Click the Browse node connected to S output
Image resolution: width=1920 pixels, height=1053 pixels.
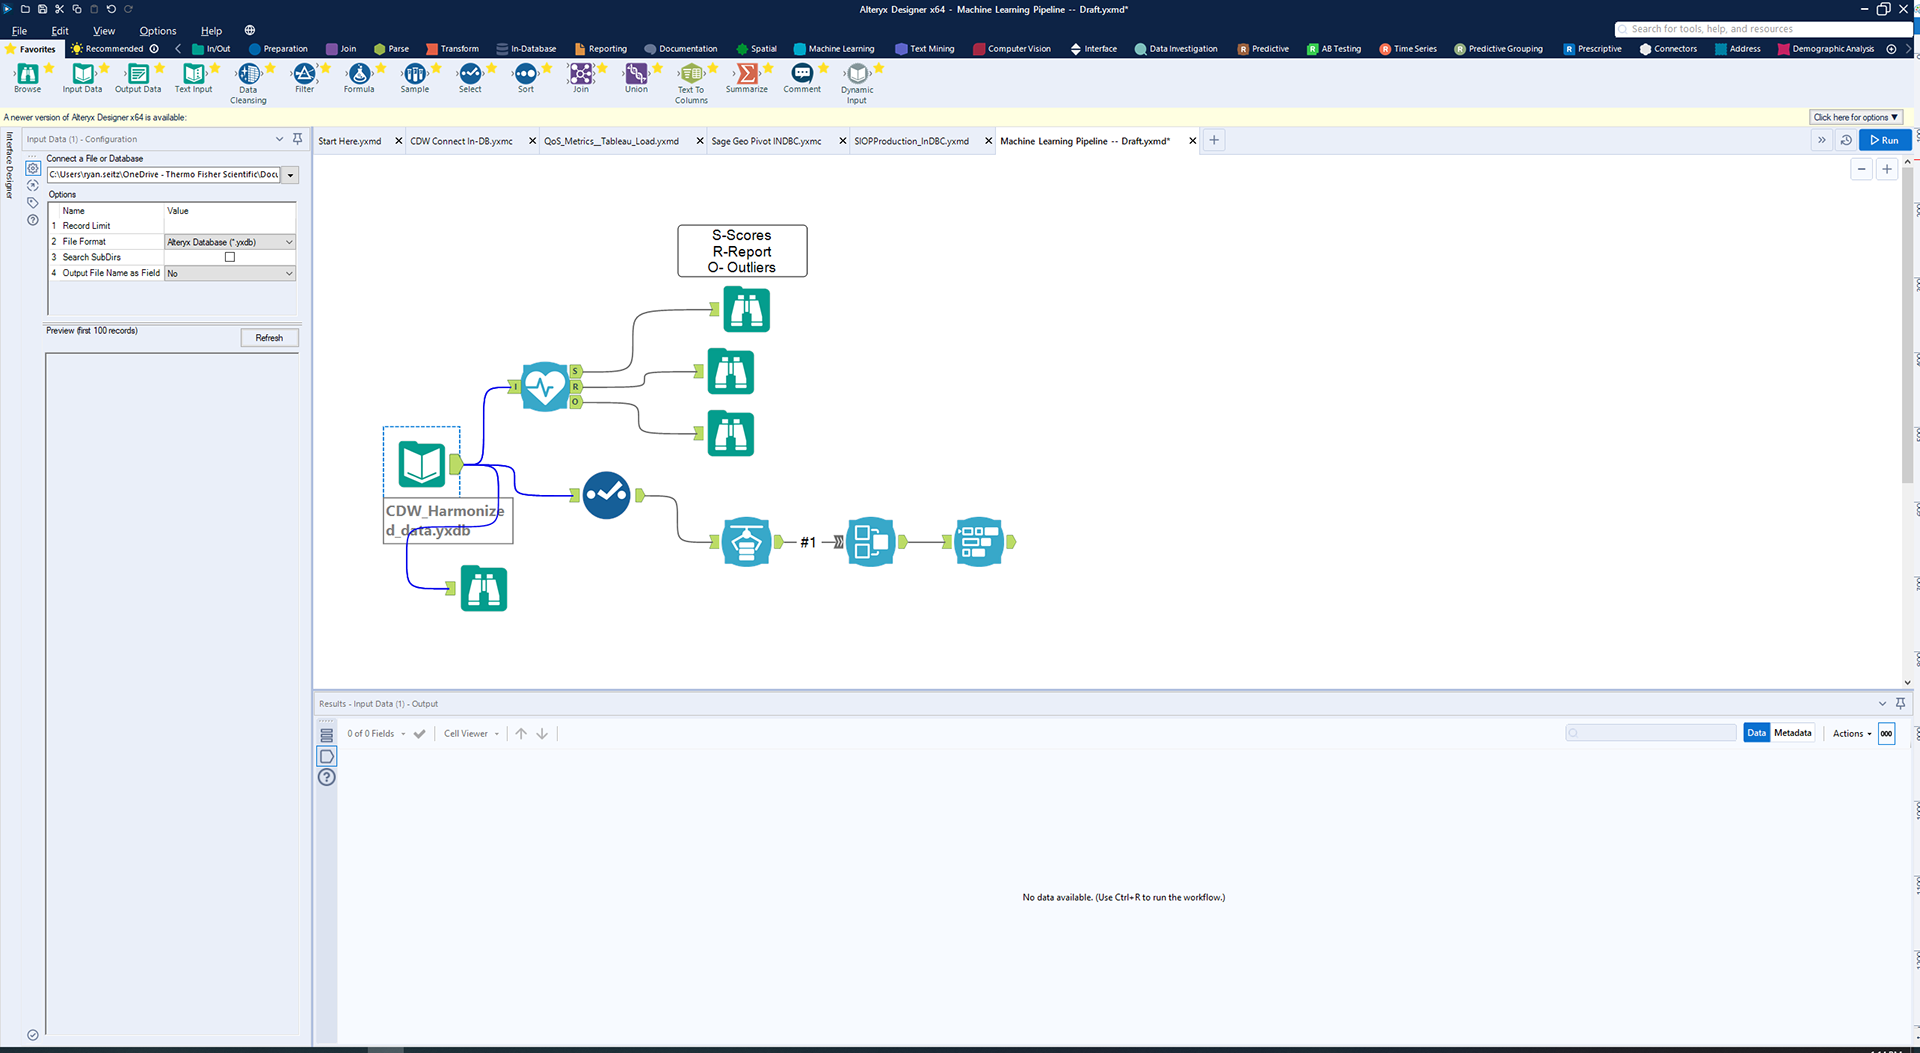click(746, 310)
